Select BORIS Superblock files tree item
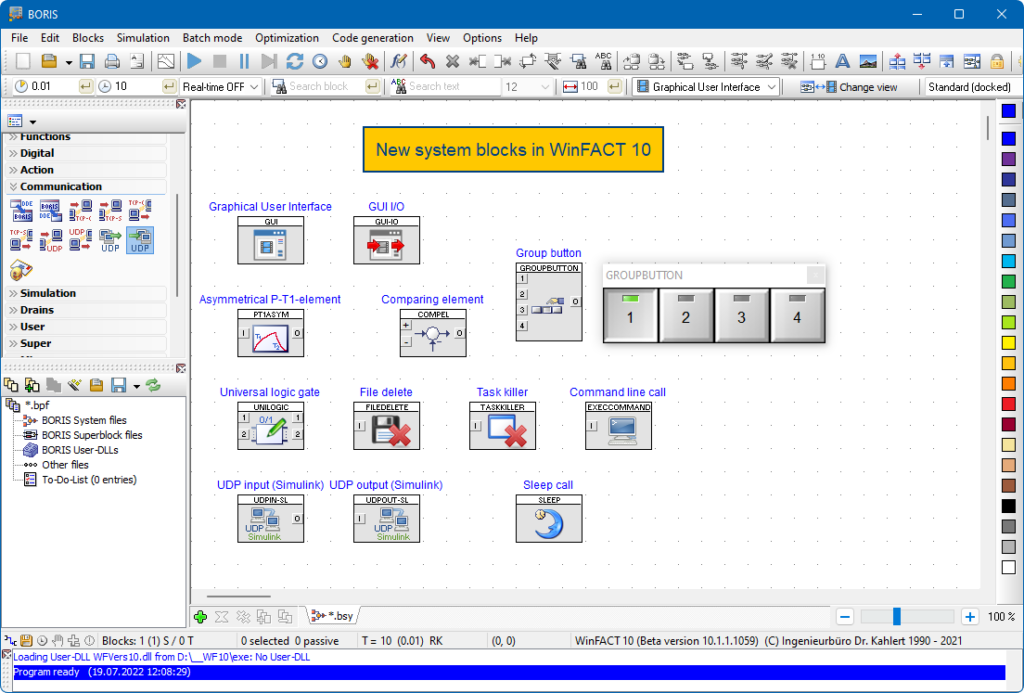Viewport: 1024px width, 693px height. point(91,435)
